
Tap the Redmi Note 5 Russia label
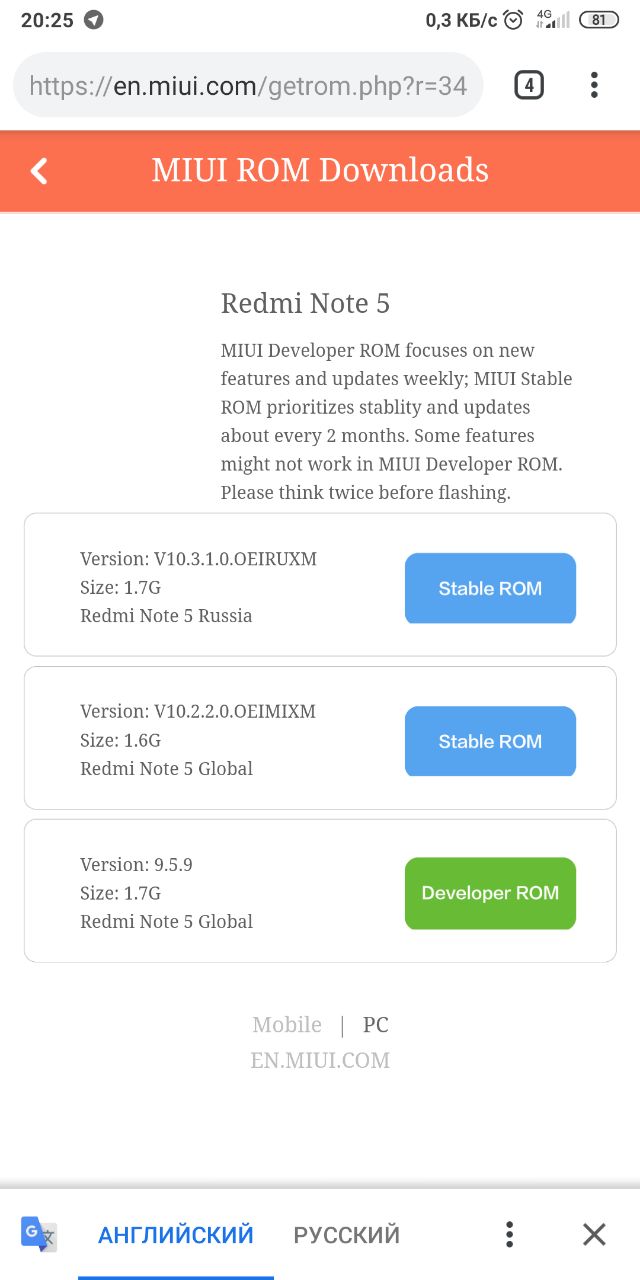[x=166, y=616]
